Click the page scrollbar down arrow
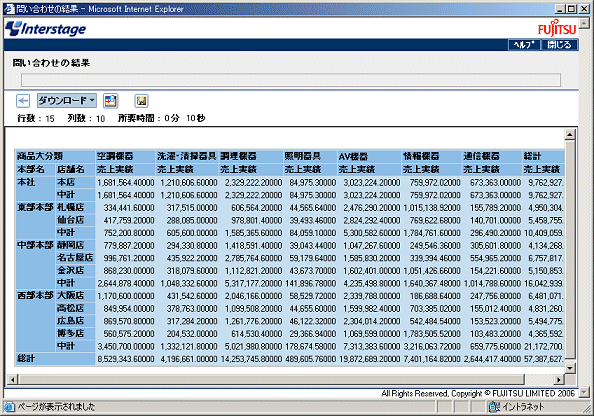Screen dimensions: 594x416 click(x=585, y=393)
